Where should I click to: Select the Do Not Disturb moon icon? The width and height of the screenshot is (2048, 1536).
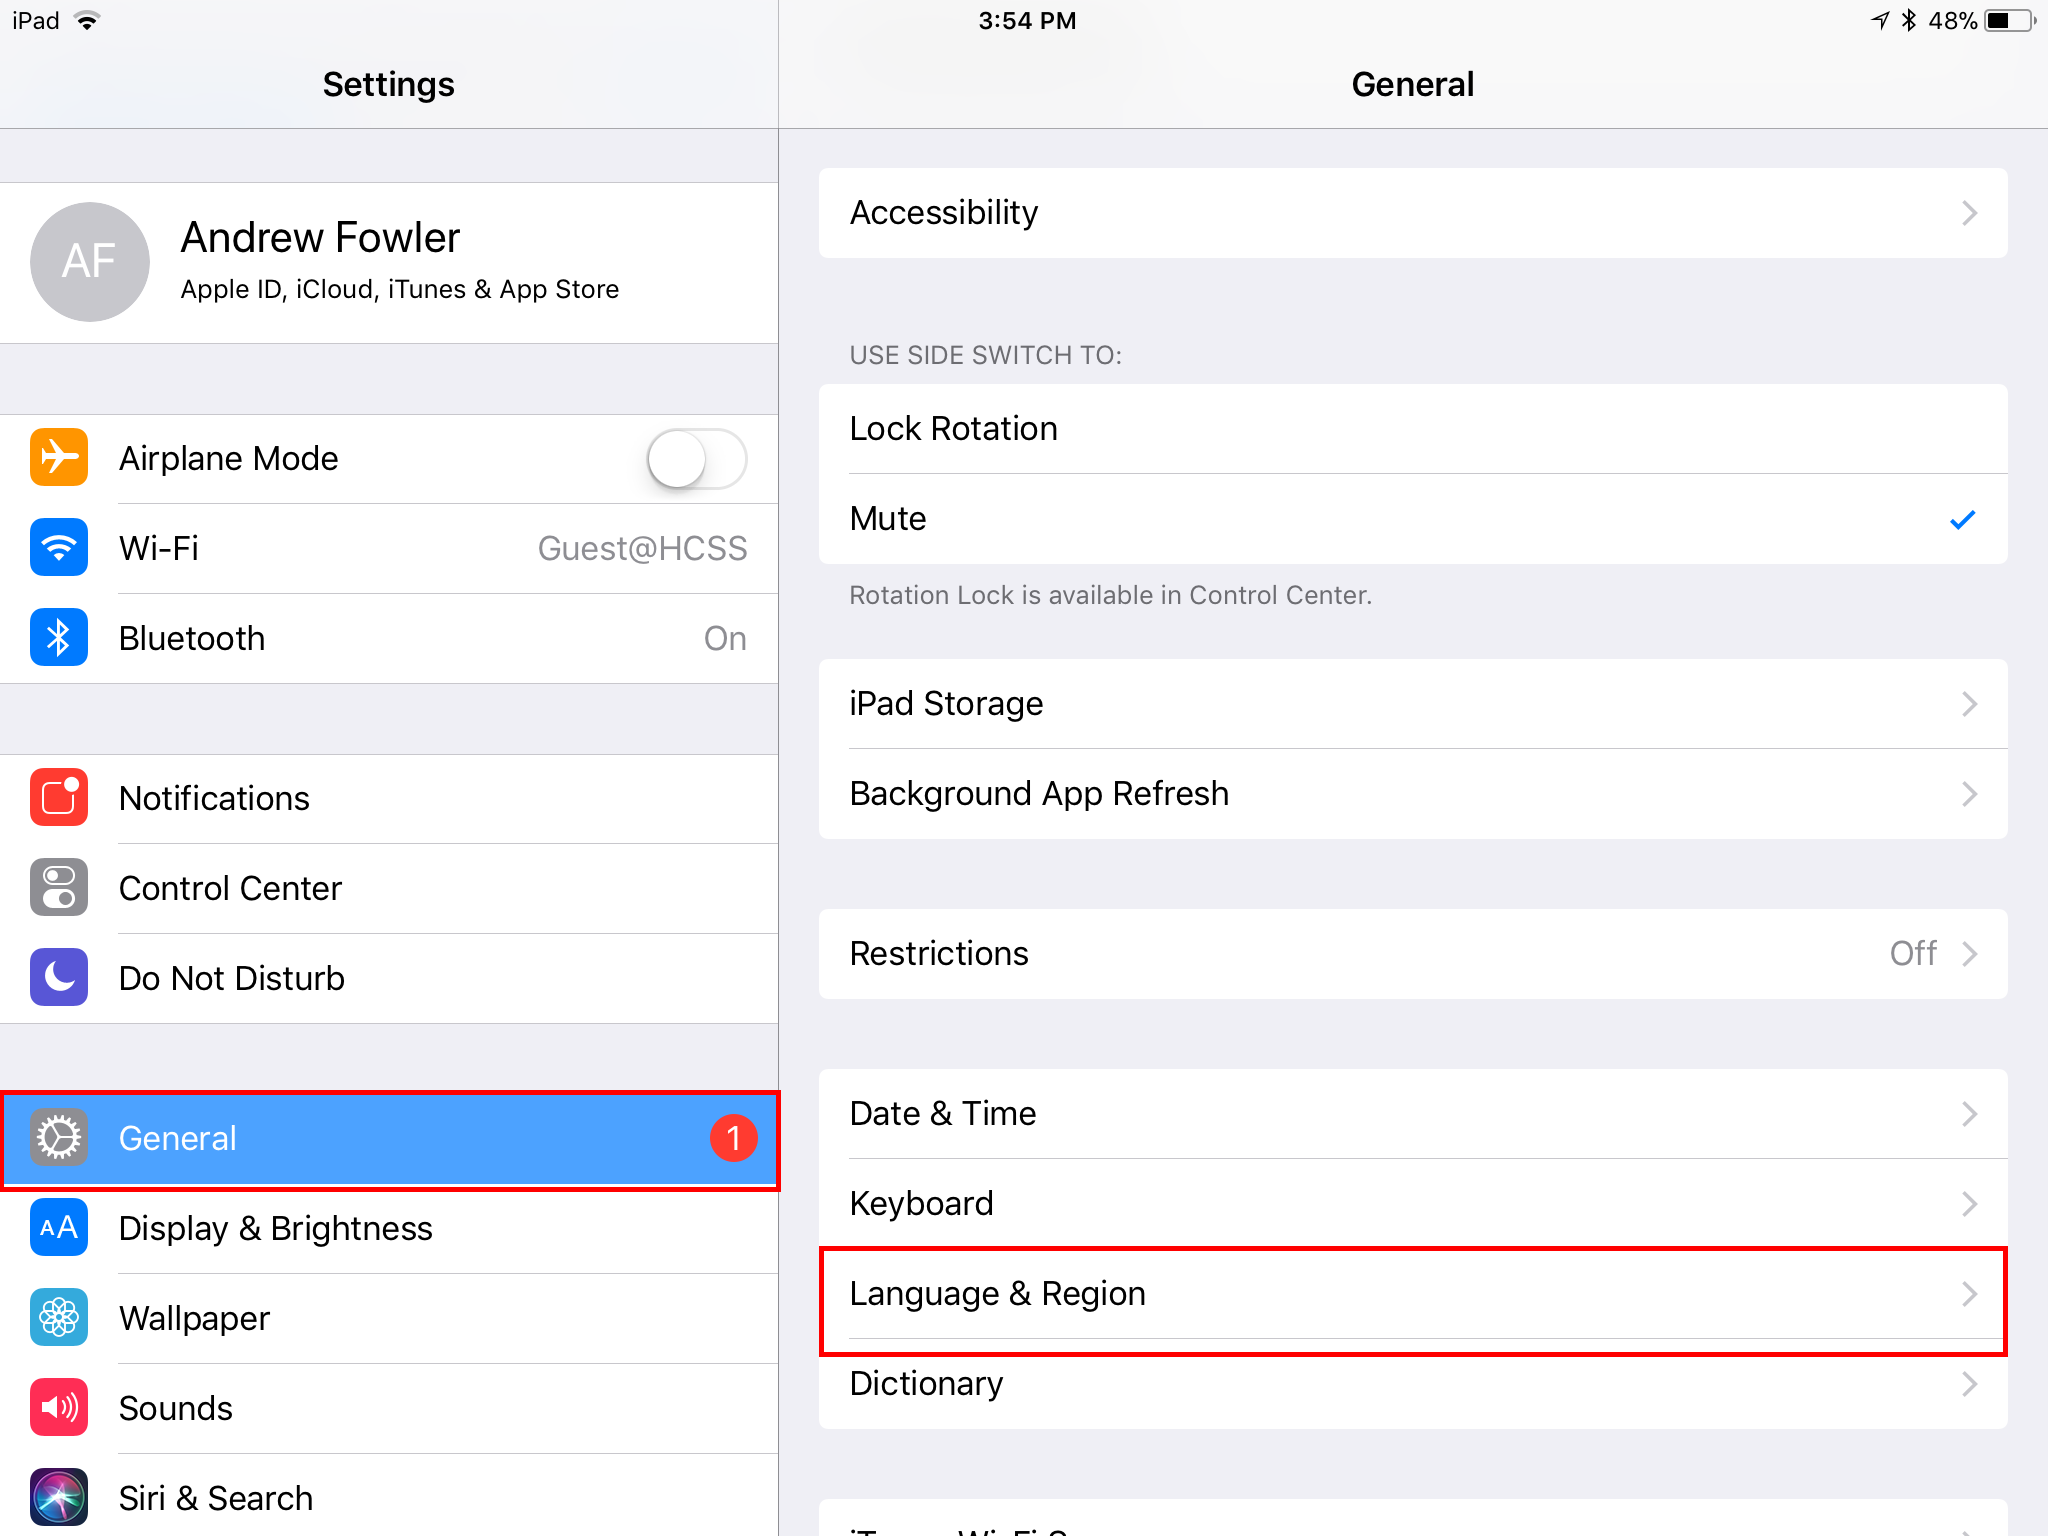point(59,978)
